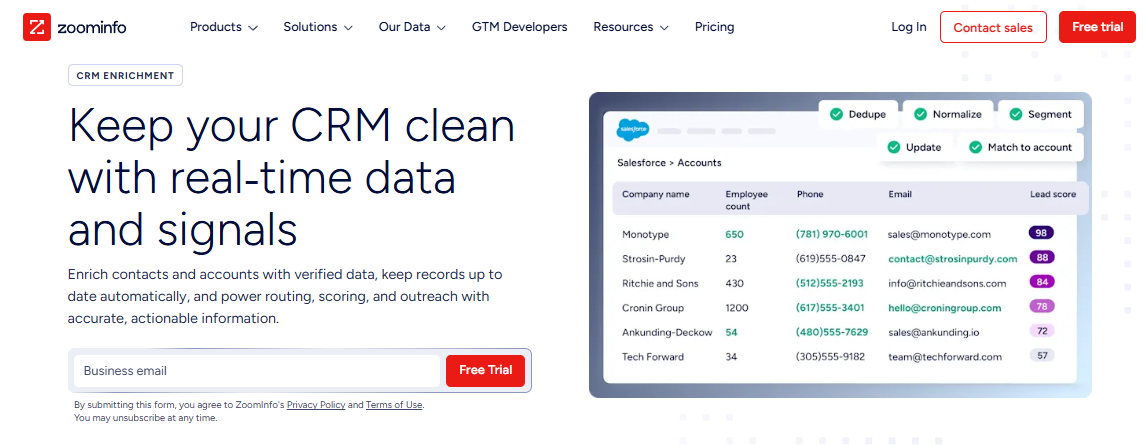Click the lead score 88 badge
Viewport: 1144px width, 445px height.
tap(1041, 258)
